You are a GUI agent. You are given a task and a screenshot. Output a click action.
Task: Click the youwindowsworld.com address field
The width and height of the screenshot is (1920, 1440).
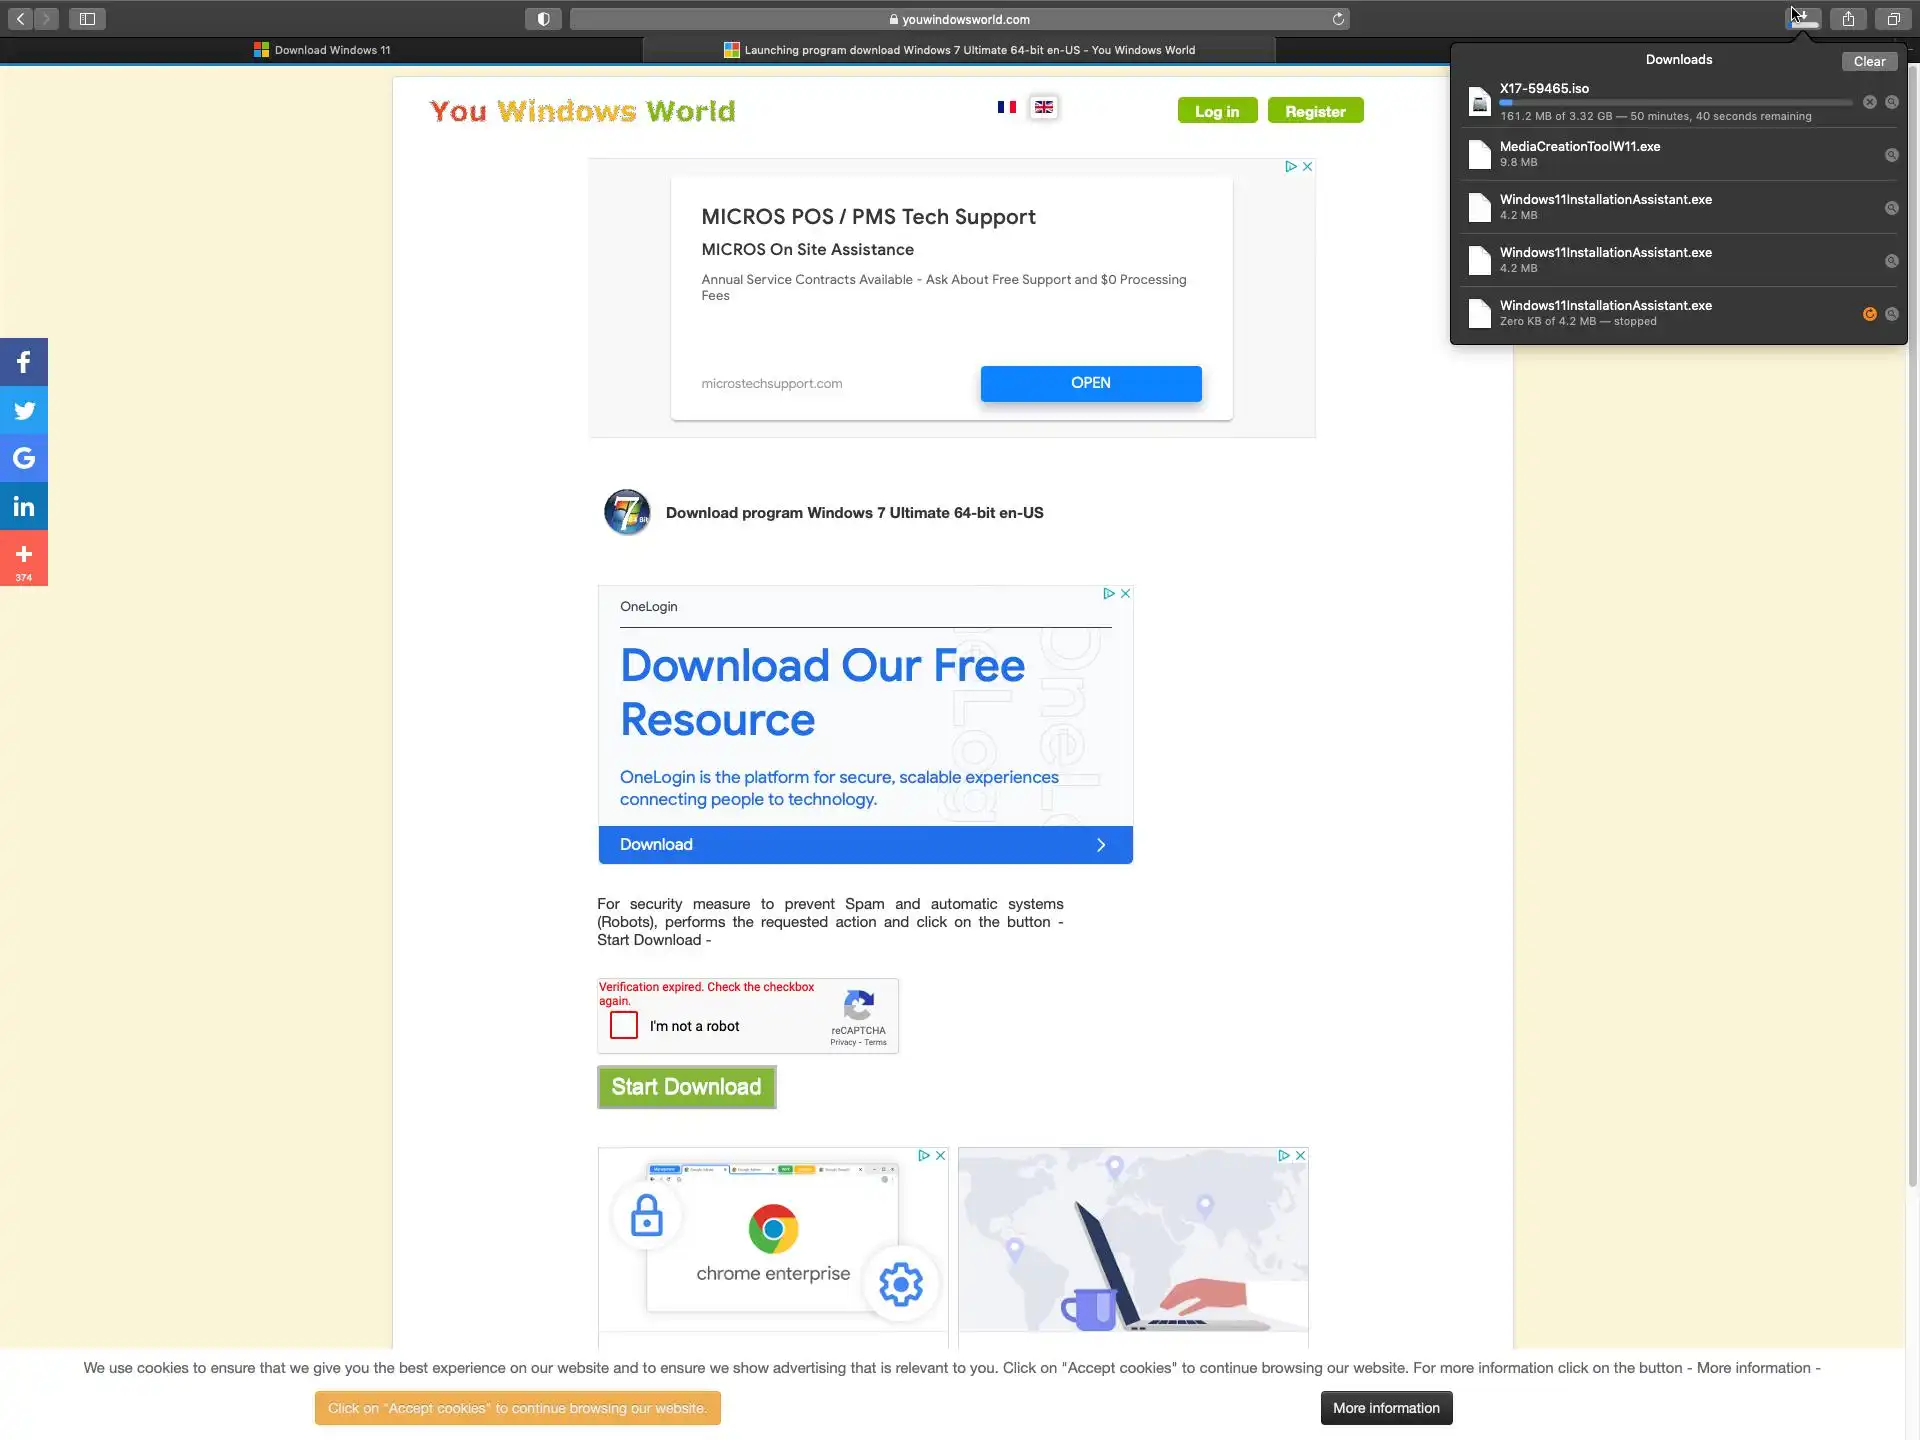pos(959,19)
